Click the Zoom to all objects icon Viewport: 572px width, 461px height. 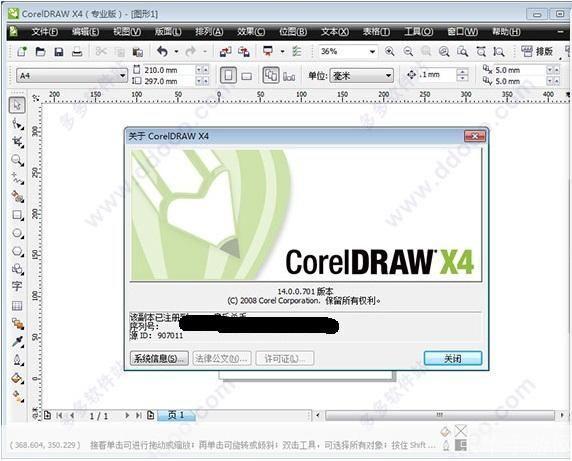pos(444,51)
